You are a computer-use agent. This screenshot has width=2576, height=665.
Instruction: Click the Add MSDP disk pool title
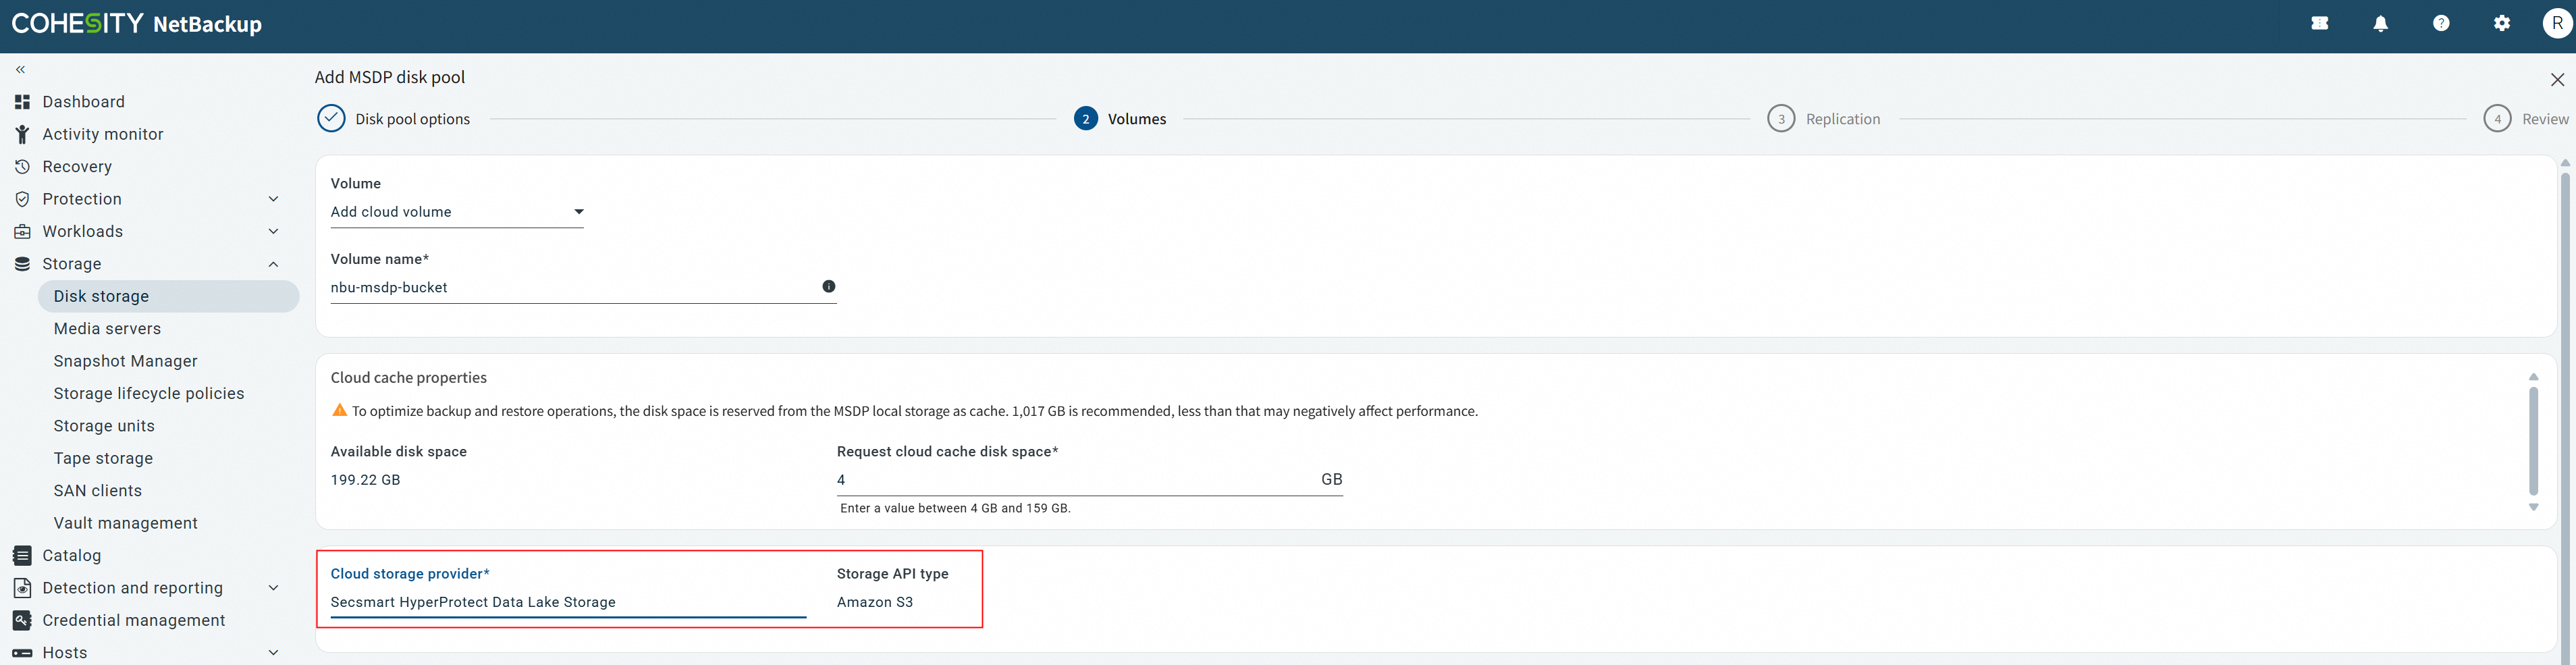tap(390, 78)
